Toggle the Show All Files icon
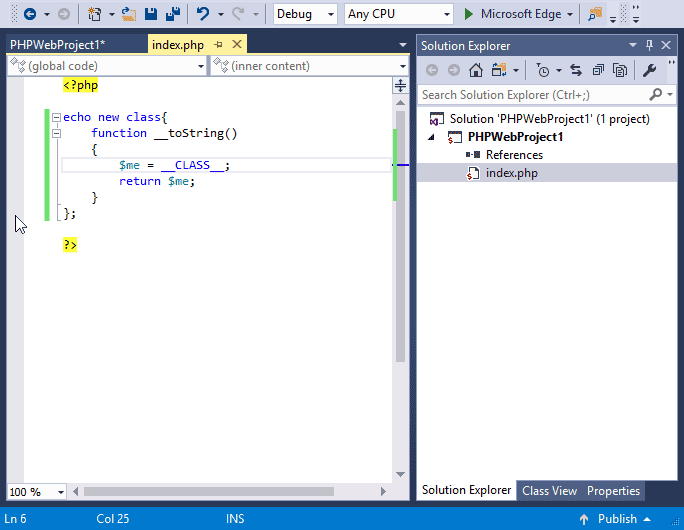 pyautogui.click(x=620, y=70)
